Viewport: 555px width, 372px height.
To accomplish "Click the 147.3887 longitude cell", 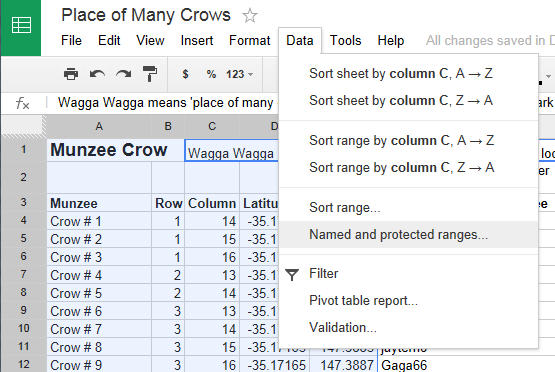I will 344,365.
